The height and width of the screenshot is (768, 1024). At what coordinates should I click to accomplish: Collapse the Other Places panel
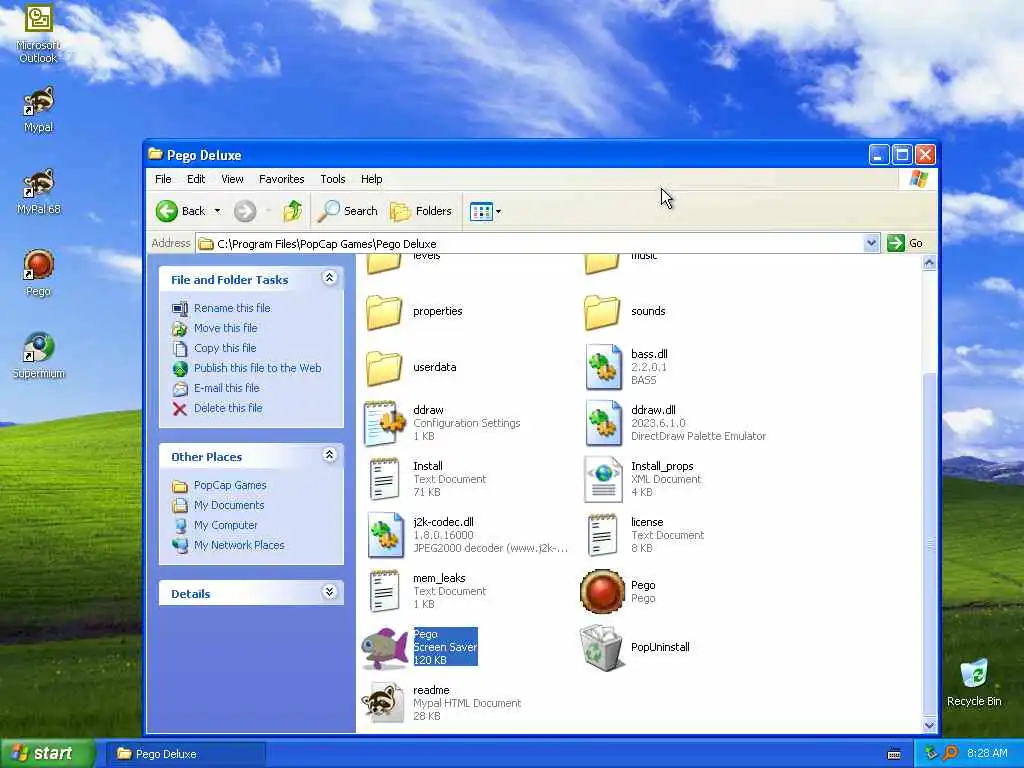click(x=329, y=455)
